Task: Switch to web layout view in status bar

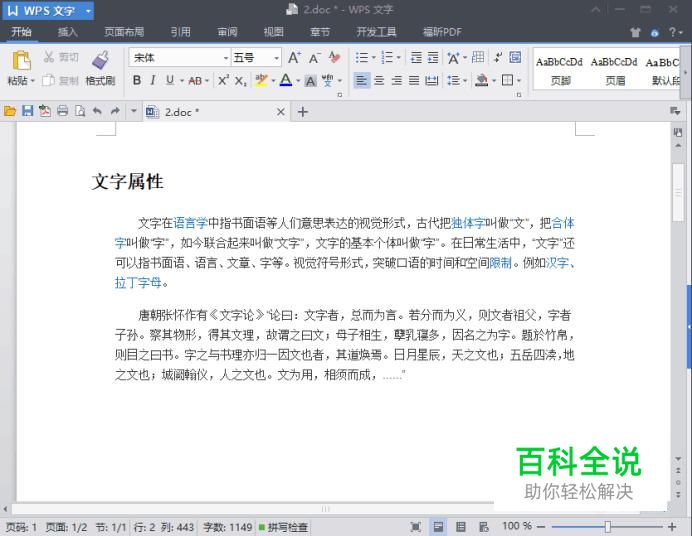Action: tap(483, 527)
